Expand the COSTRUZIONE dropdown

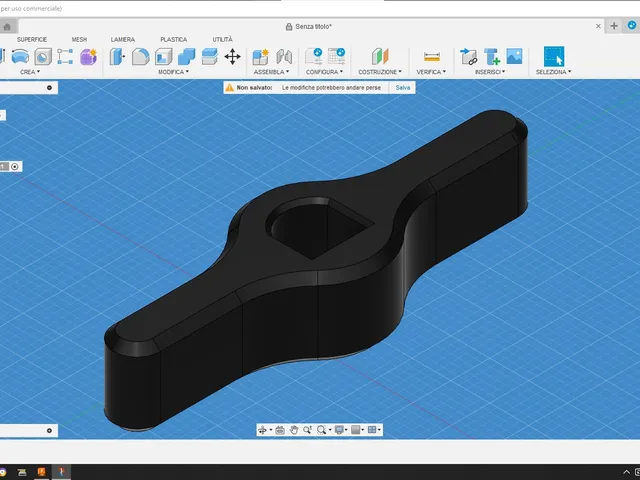[x=380, y=72]
